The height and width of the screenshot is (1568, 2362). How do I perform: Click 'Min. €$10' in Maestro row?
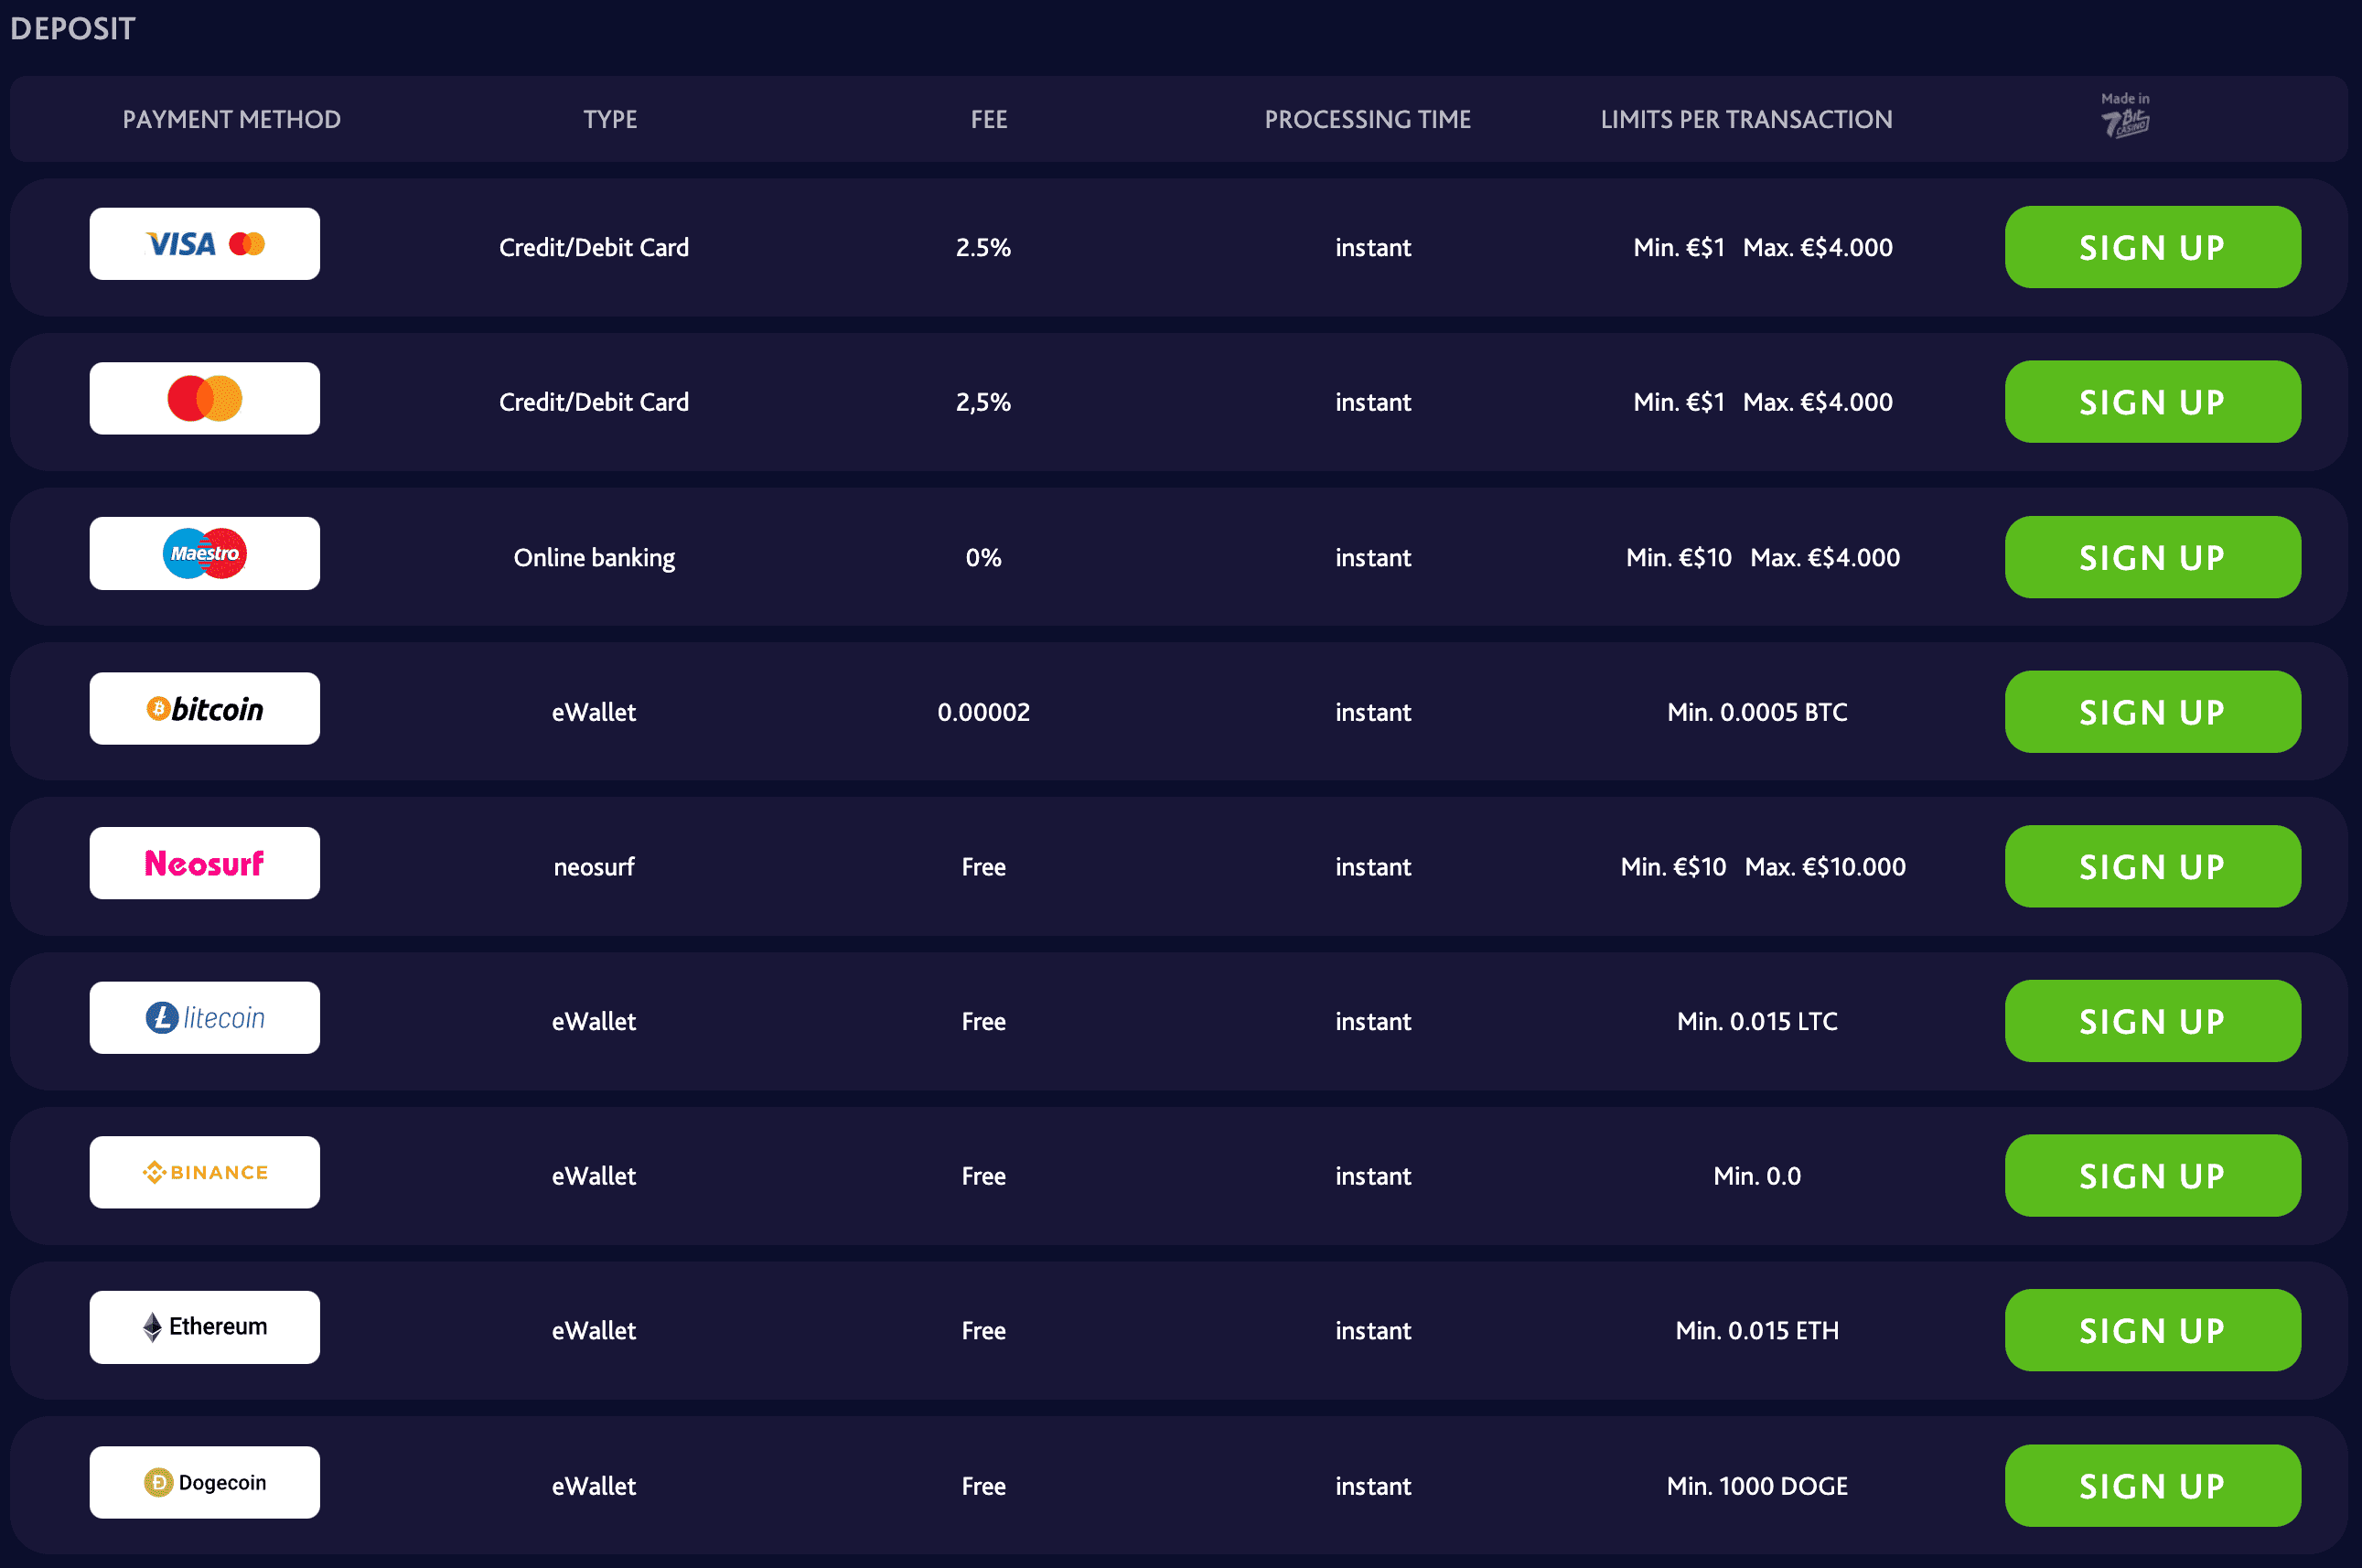pos(1679,557)
